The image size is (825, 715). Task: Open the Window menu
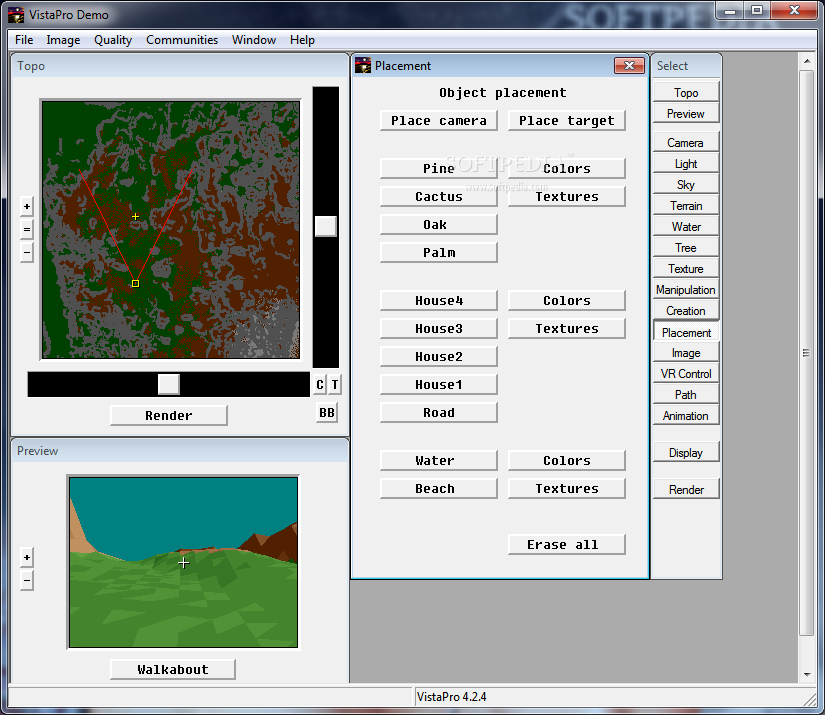click(254, 40)
